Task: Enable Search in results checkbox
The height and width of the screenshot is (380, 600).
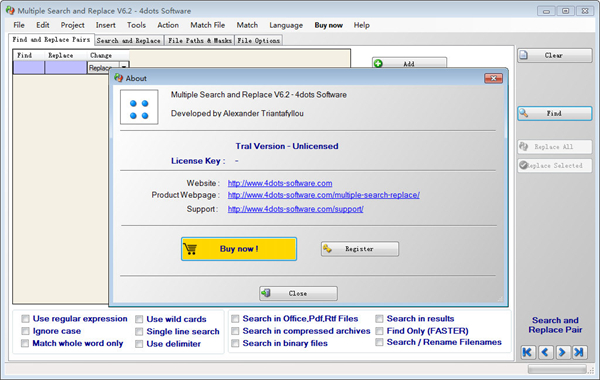Action: click(x=379, y=319)
